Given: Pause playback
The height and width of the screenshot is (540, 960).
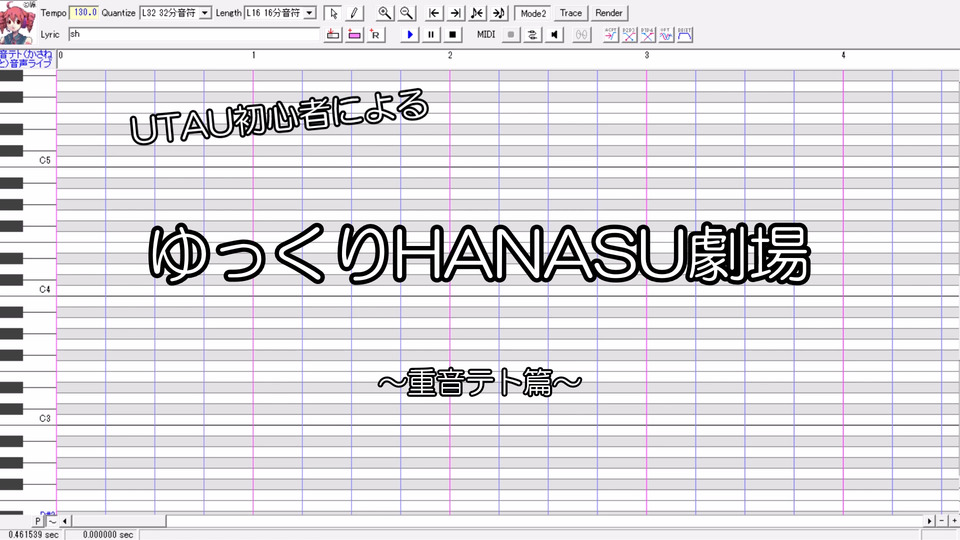Looking at the screenshot, I should [431, 35].
